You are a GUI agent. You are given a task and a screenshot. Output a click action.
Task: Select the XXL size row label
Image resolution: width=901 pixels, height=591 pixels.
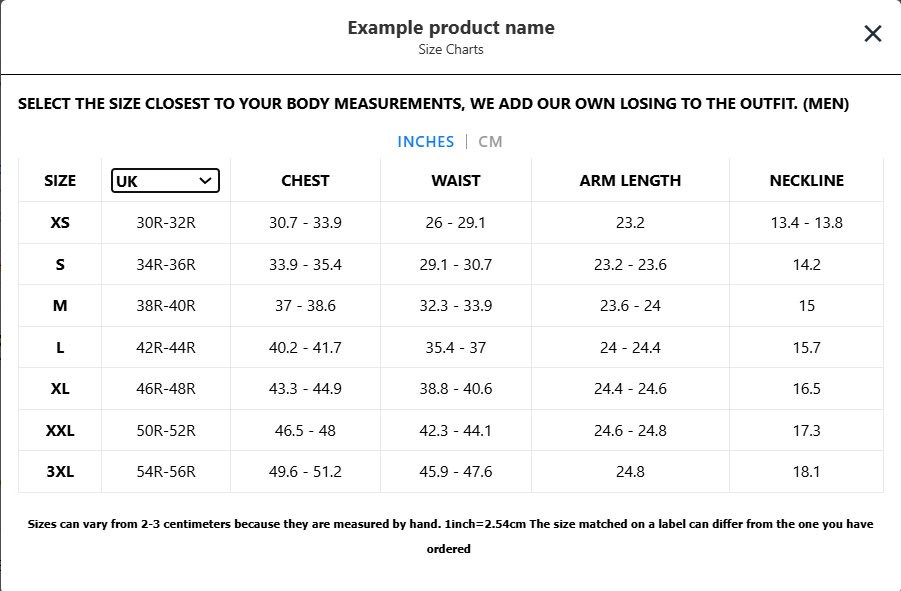pyautogui.click(x=60, y=431)
